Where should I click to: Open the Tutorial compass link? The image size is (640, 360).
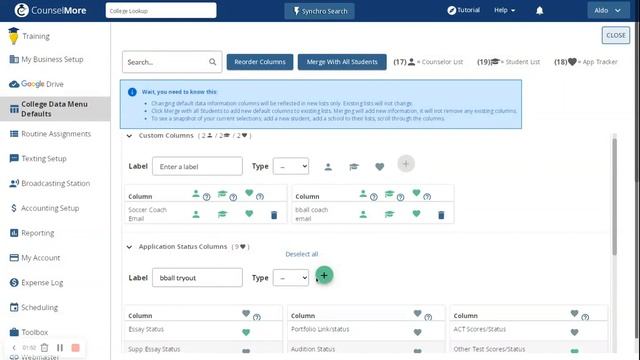pos(463,10)
